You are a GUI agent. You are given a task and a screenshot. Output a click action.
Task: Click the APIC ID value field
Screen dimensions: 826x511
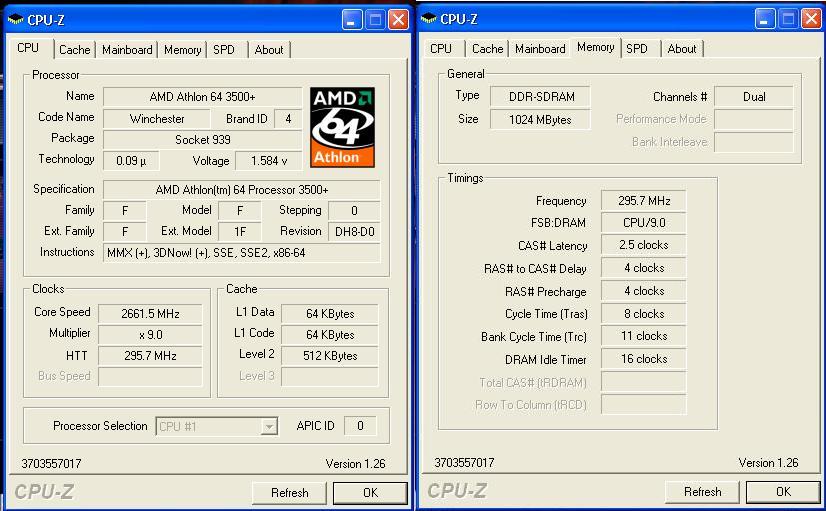(360, 426)
